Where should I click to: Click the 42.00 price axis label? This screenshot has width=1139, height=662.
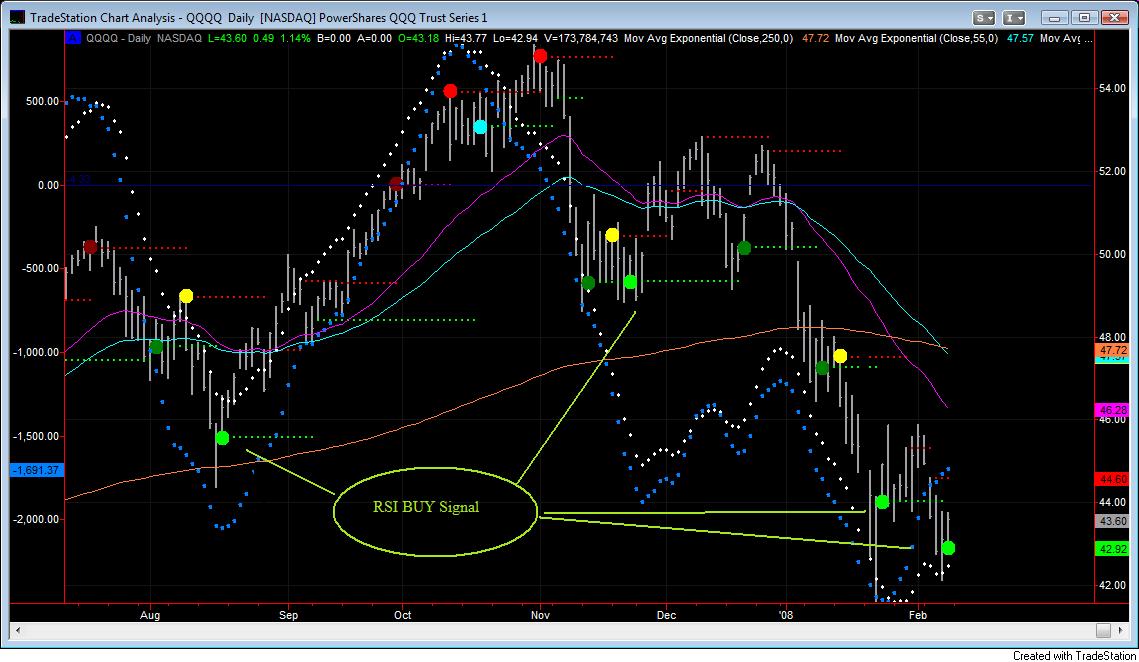pyautogui.click(x=1113, y=586)
